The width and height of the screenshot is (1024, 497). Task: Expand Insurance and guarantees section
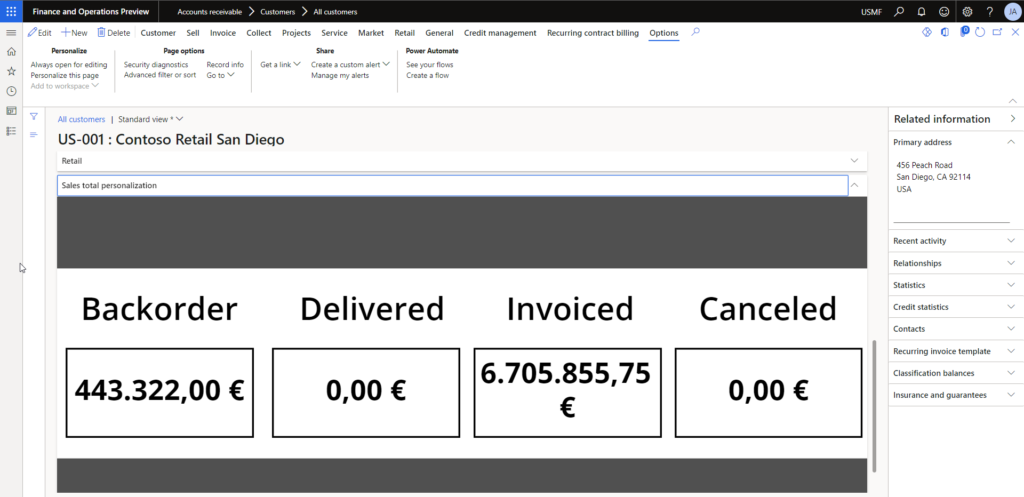coord(955,395)
